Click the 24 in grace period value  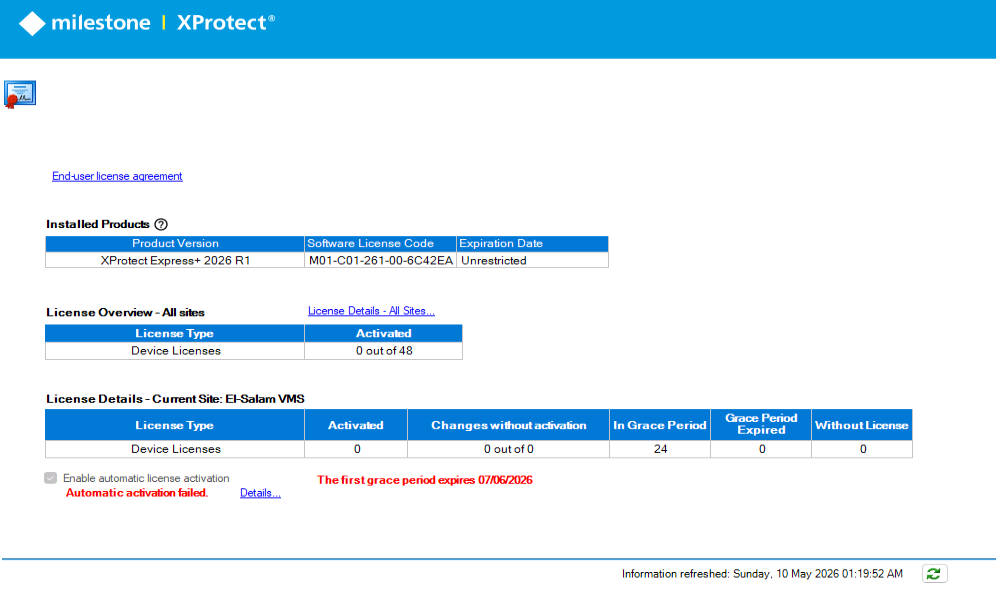[660, 449]
